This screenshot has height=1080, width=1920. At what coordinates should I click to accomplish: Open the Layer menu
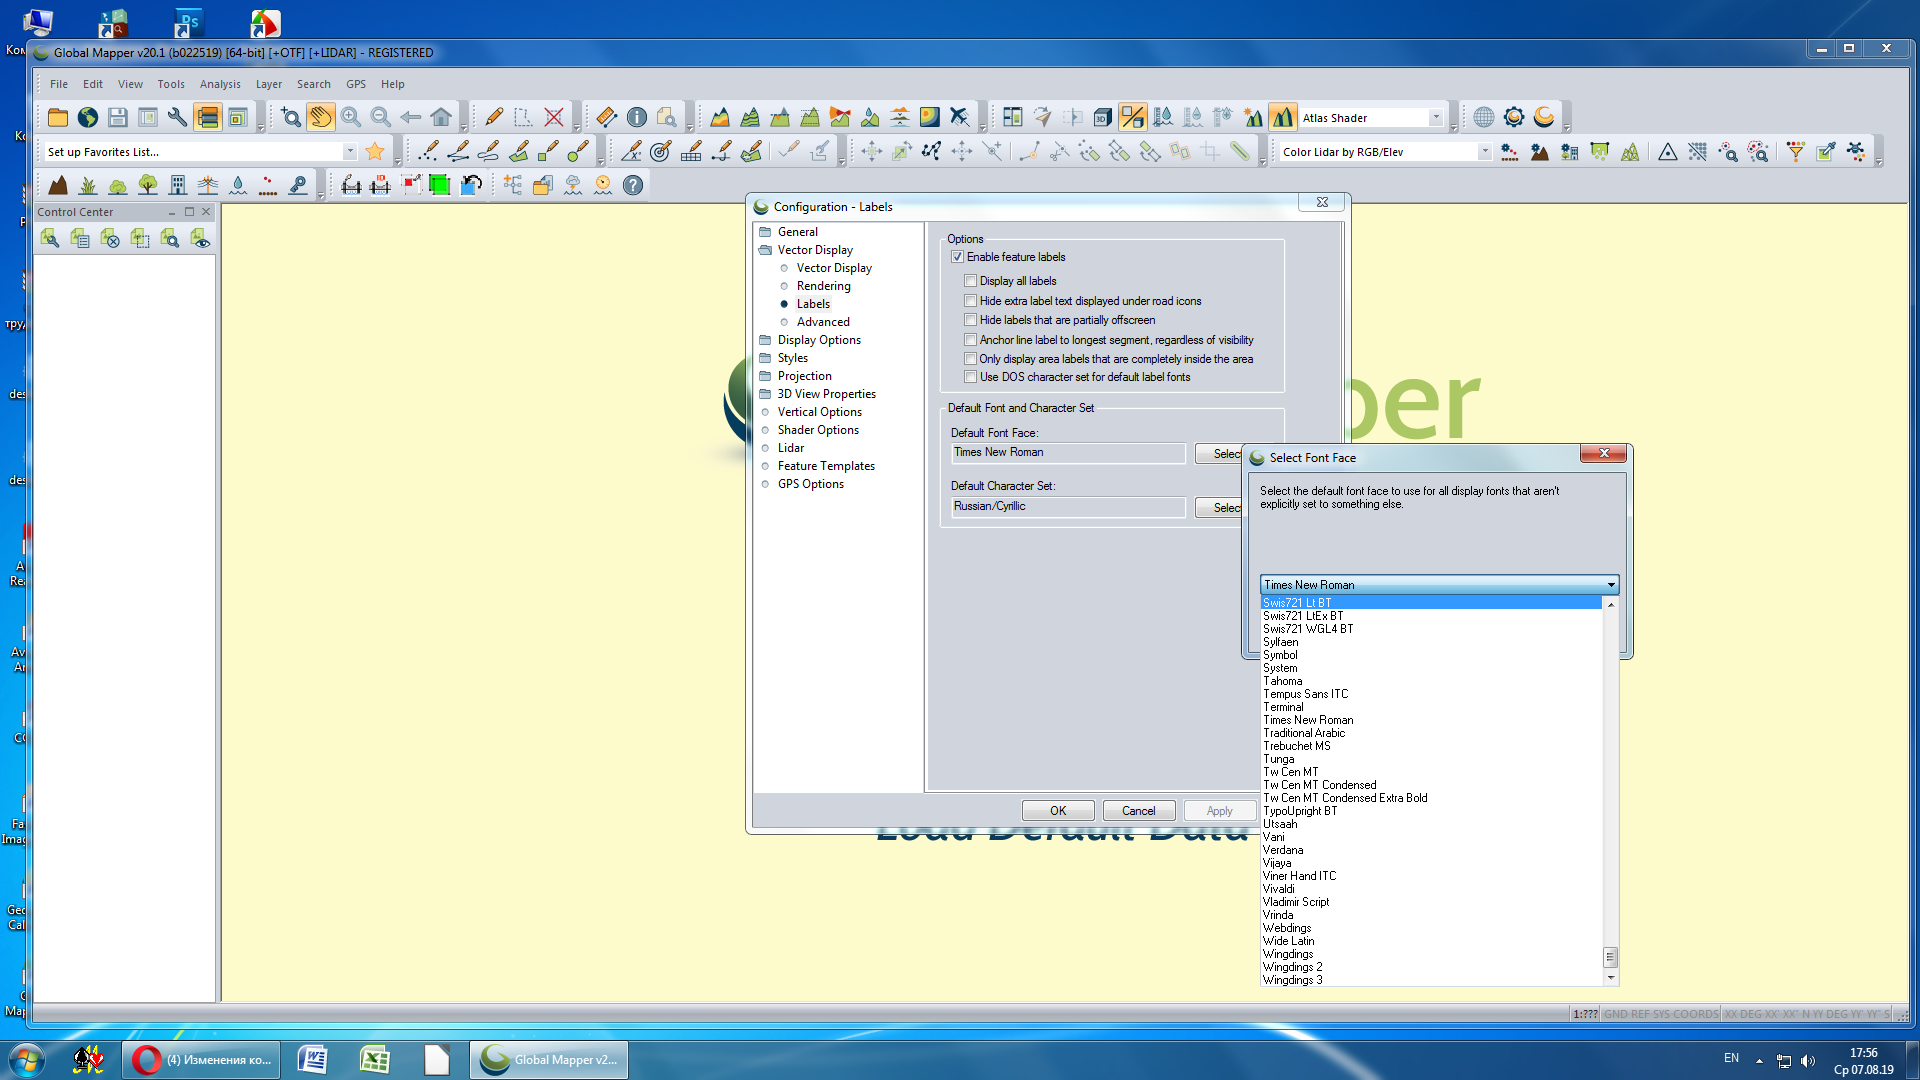pos(268,84)
